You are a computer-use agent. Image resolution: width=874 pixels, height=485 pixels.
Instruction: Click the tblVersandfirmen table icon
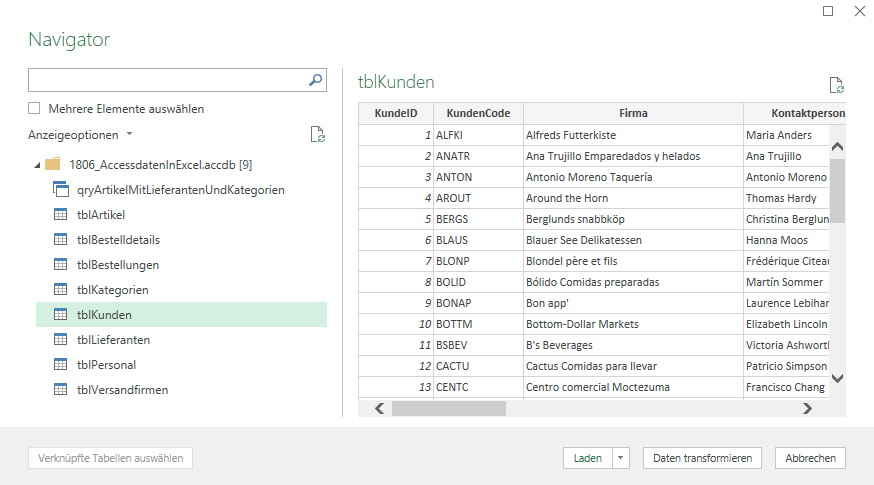click(x=60, y=389)
